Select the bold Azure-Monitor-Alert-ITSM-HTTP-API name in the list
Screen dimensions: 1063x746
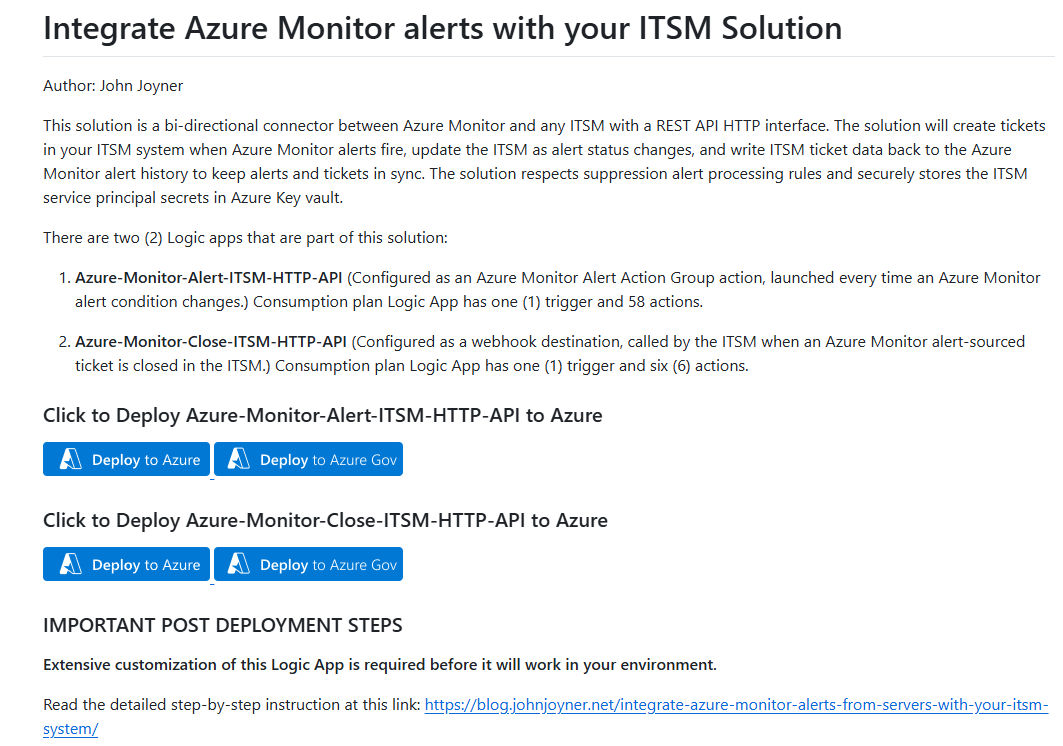click(208, 278)
